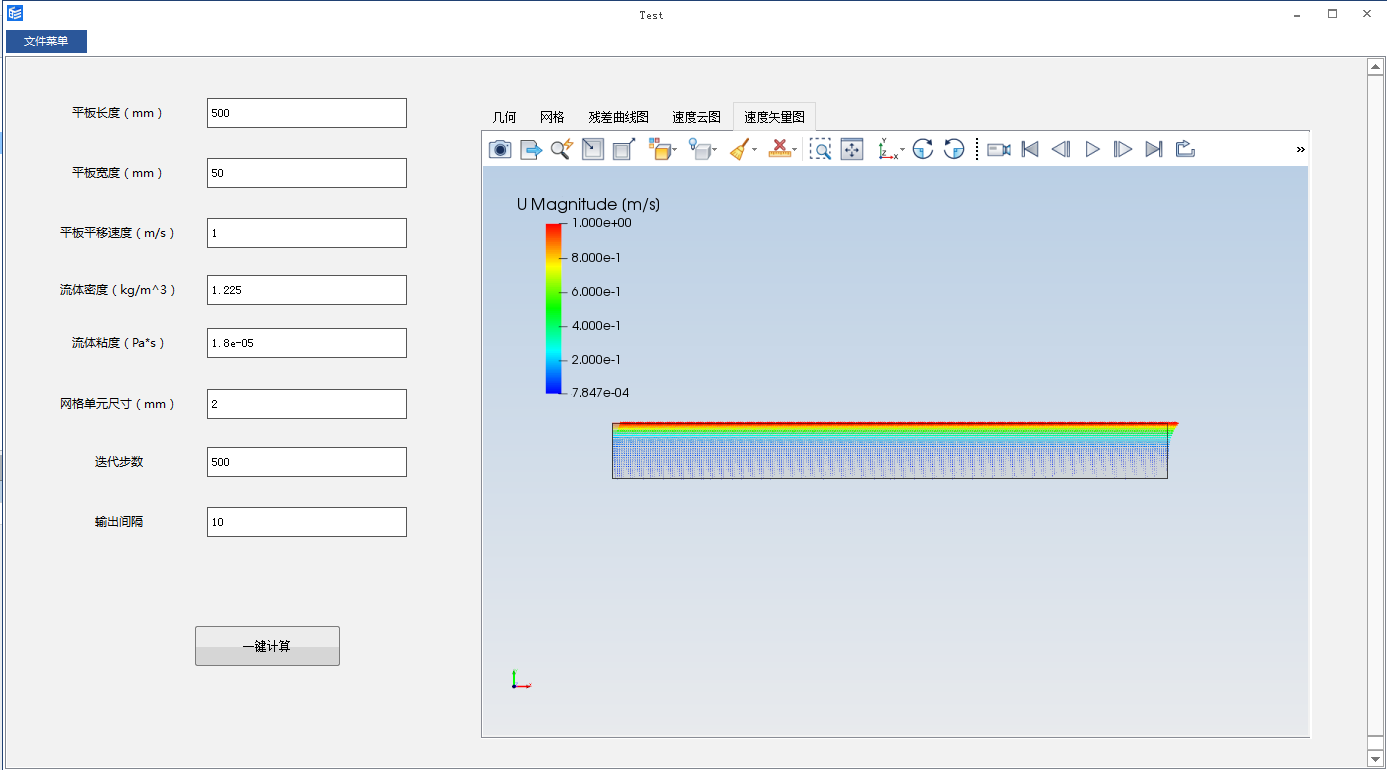This screenshot has height=770, width=1387.
Task: Click the 平板长度 input field
Action: (307, 113)
